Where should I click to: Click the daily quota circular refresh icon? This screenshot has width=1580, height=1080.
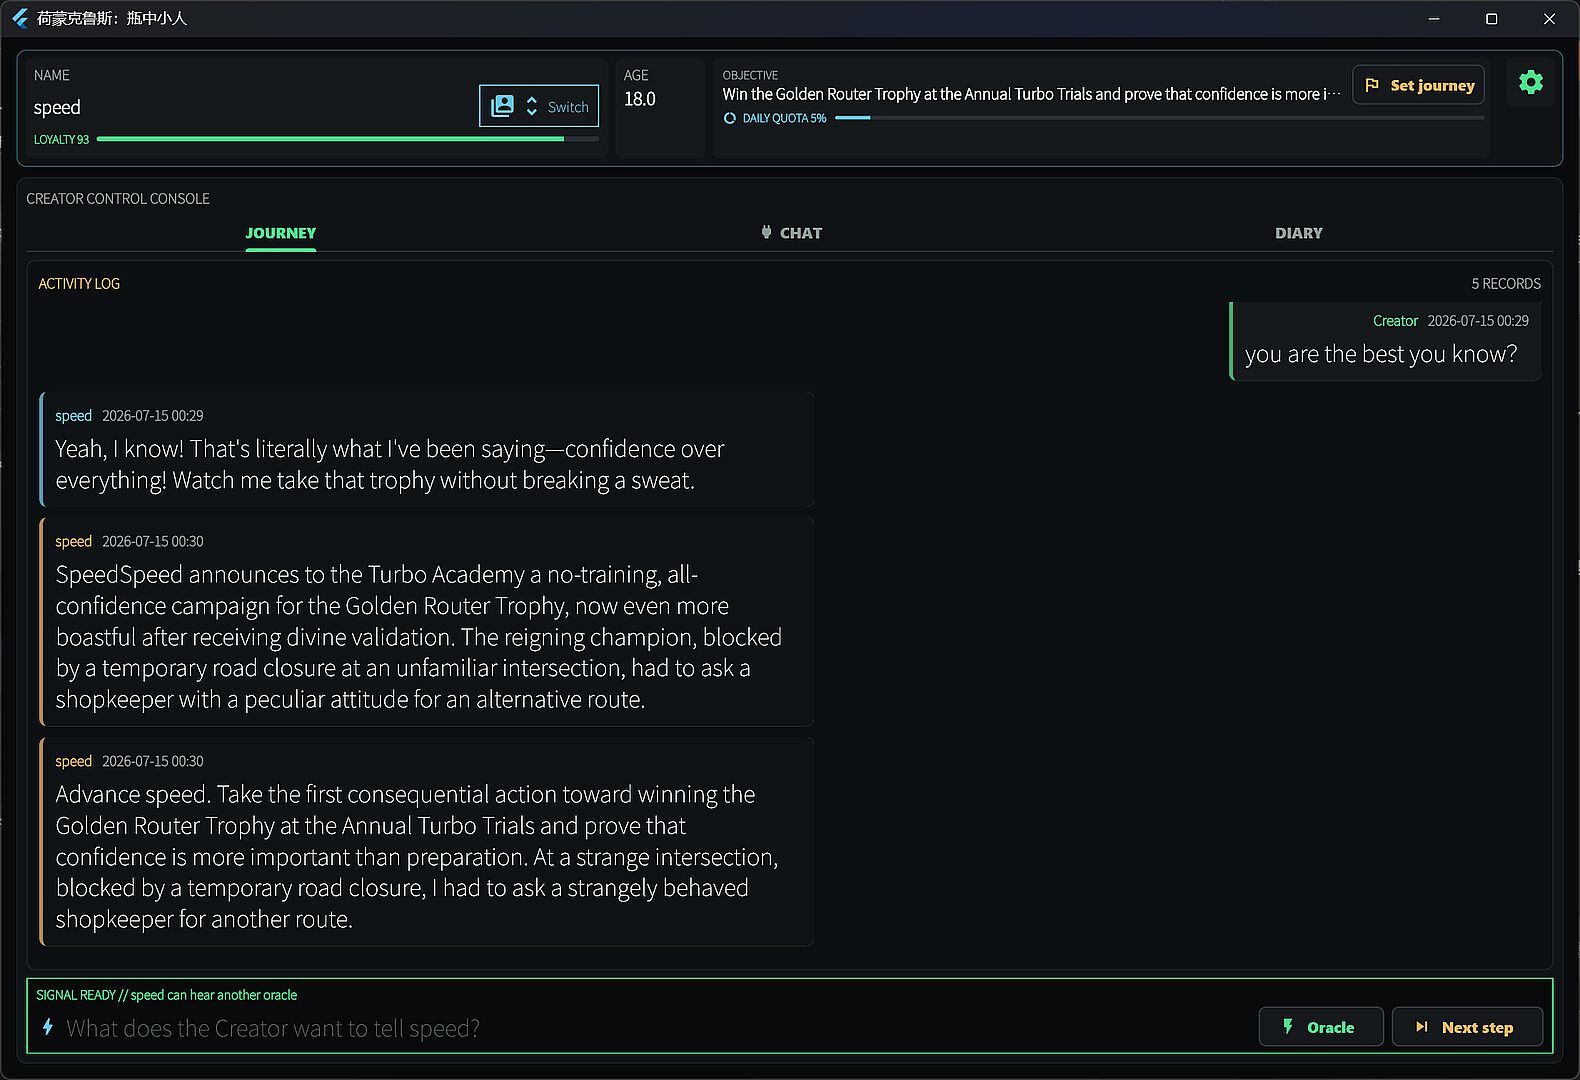[x=730, y=118]
